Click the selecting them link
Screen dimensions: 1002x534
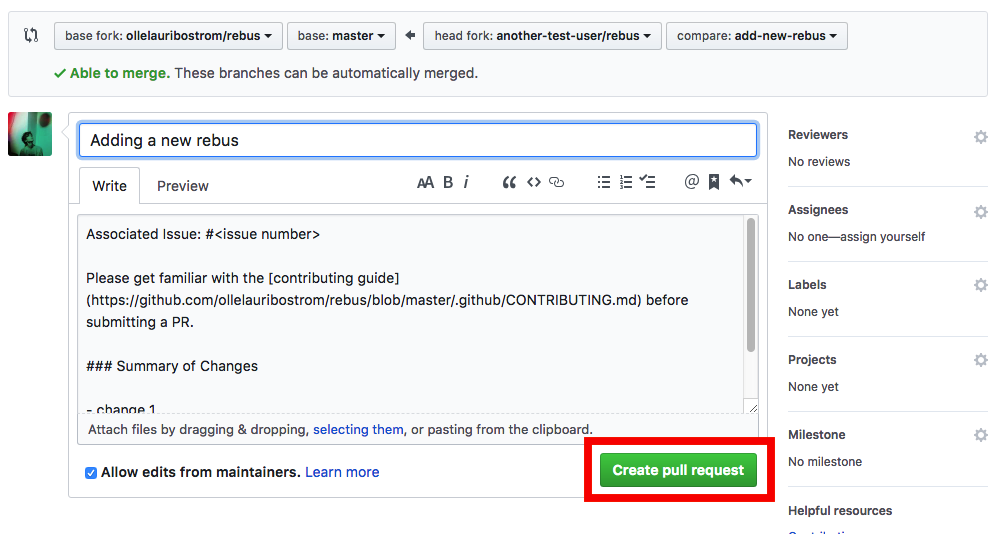click(358, 429)
